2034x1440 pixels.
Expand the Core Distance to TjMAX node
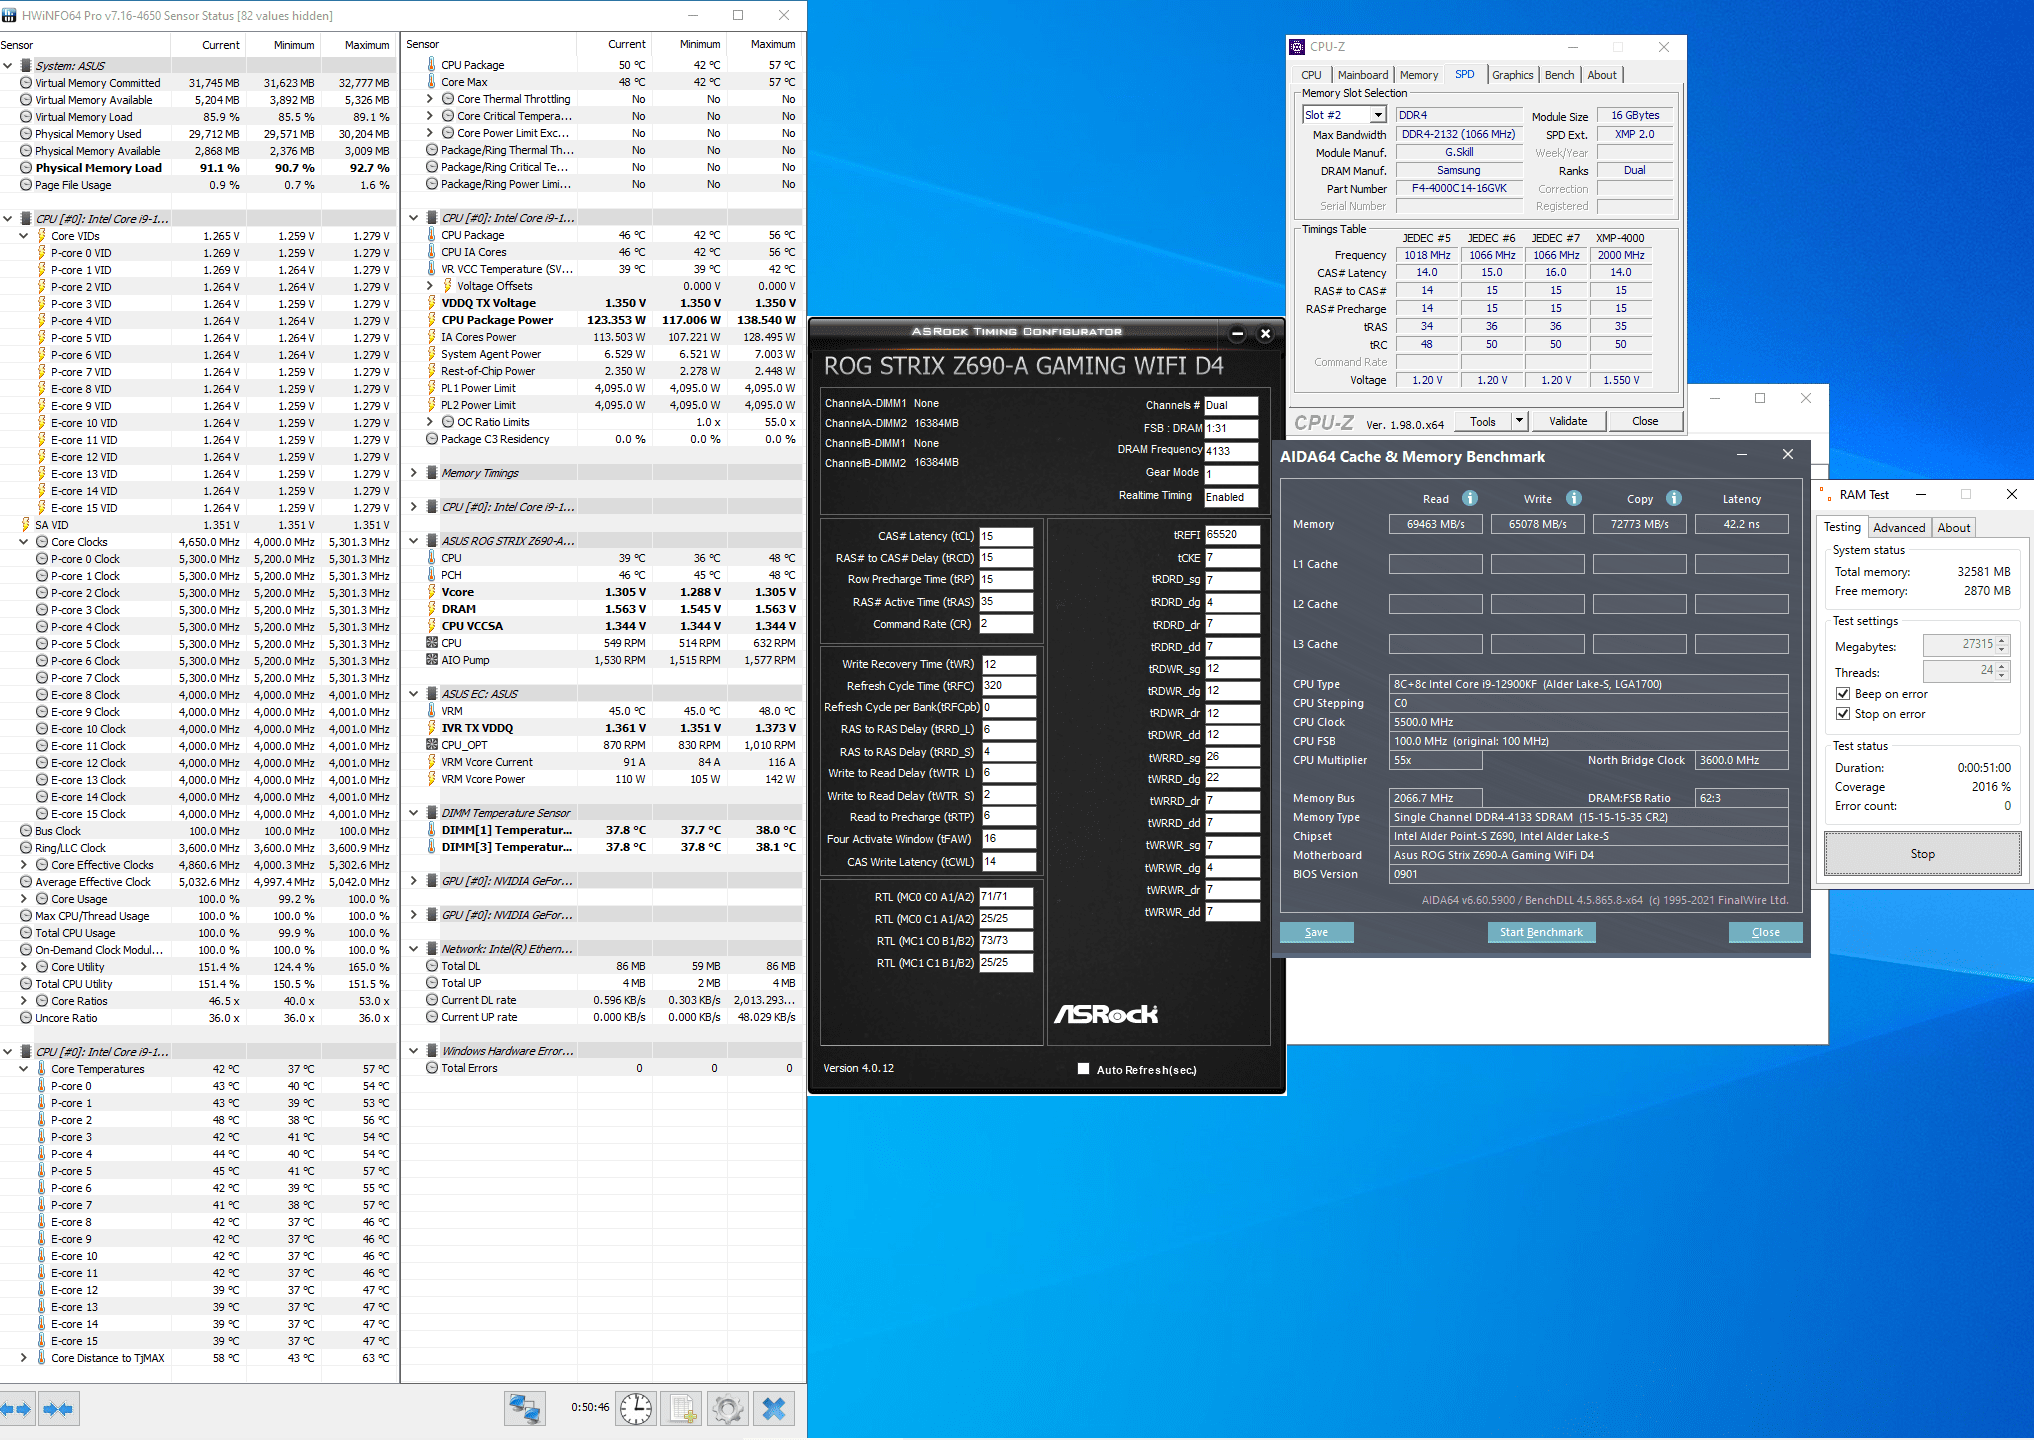[24, 1358]
